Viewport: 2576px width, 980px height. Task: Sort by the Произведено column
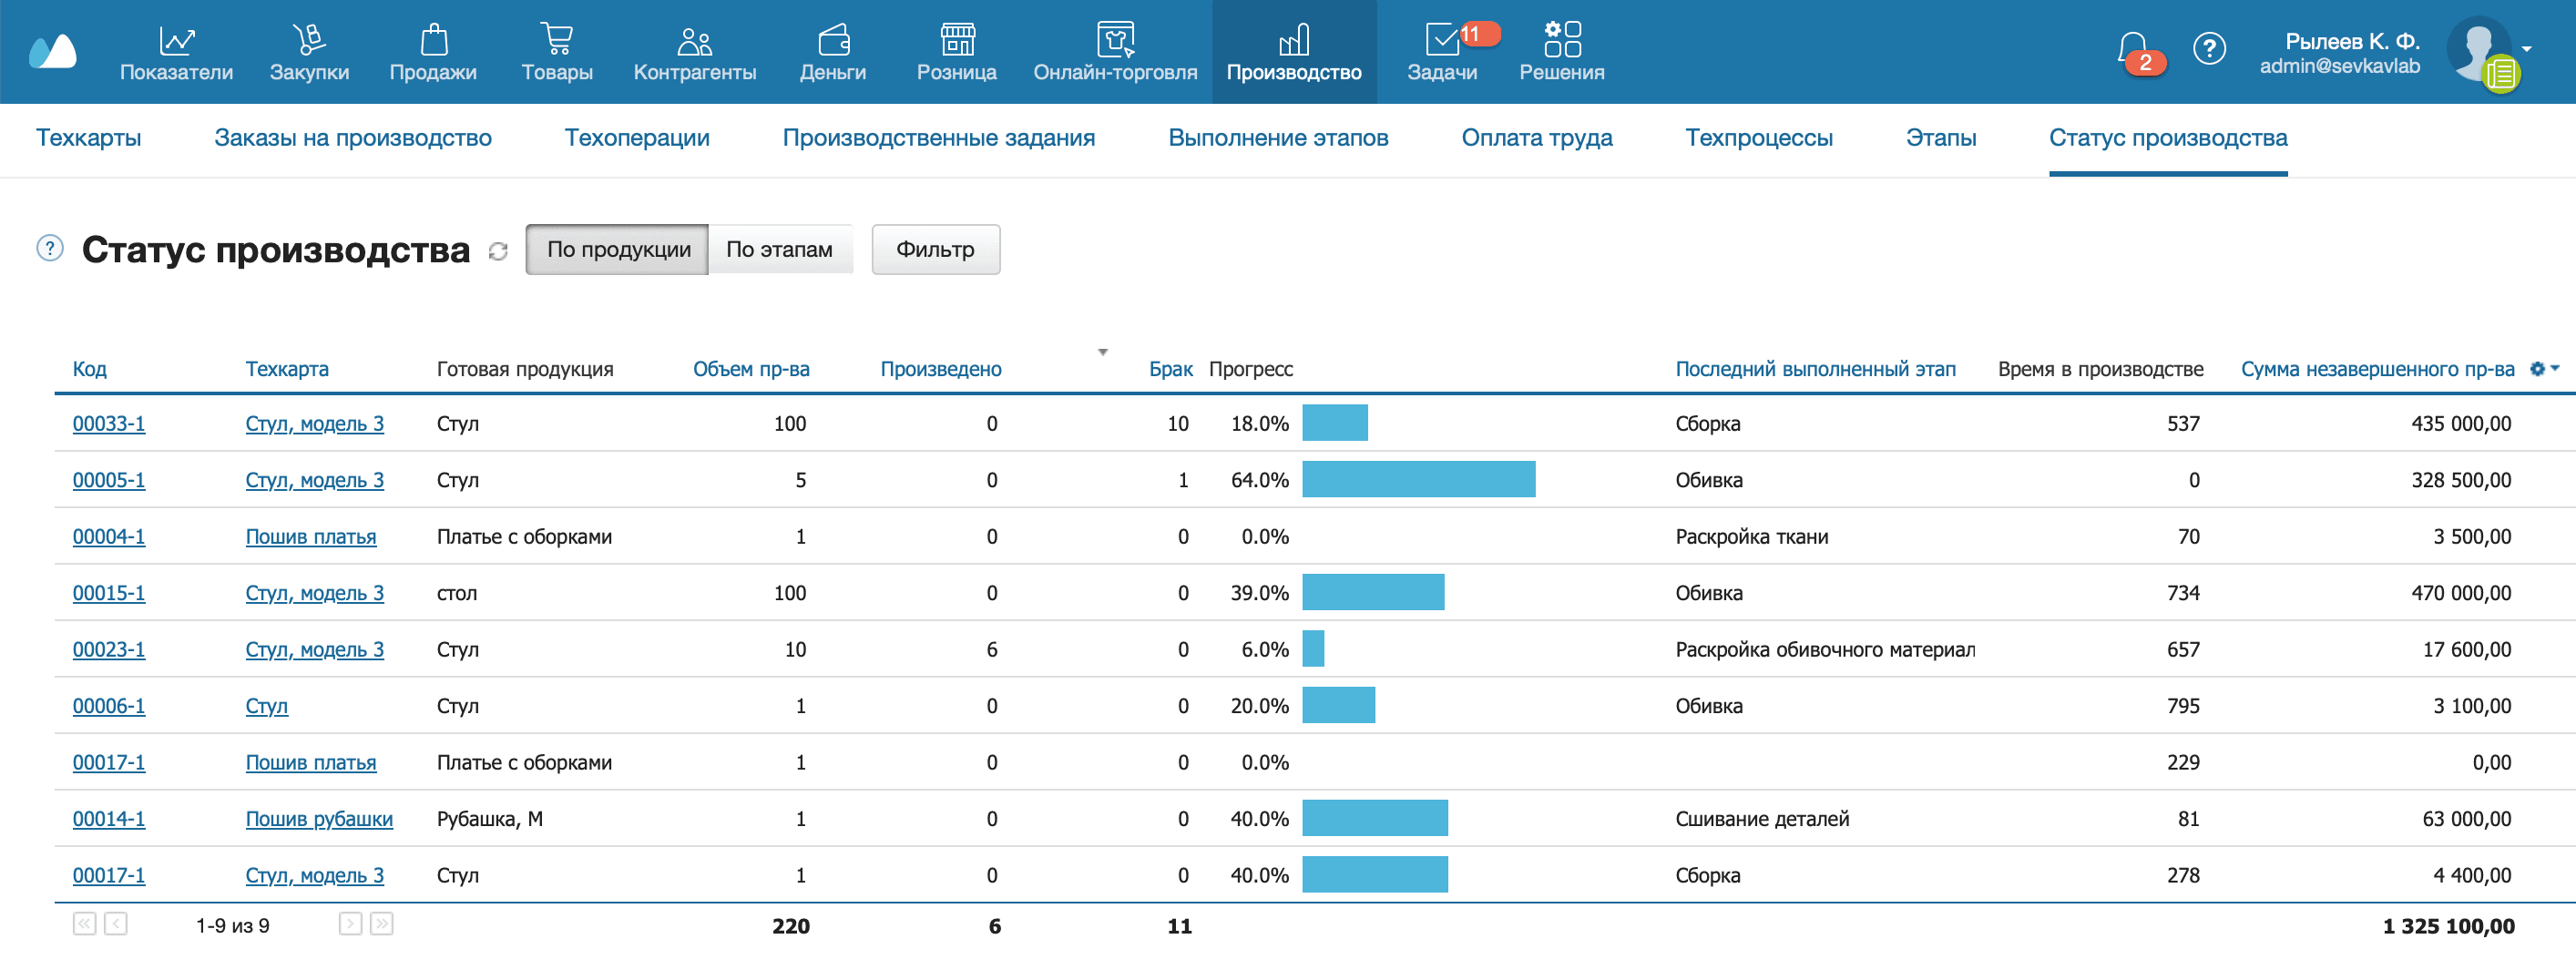[x=940, y=369]
